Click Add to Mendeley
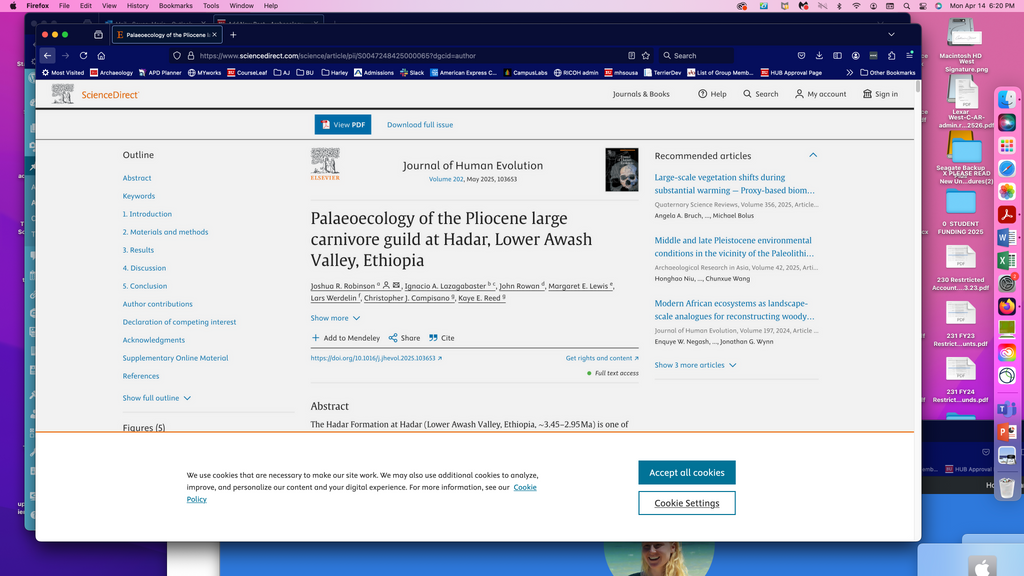Viewport: 1024px width, 576px height. pyautogui.click(x=345, y=338)
